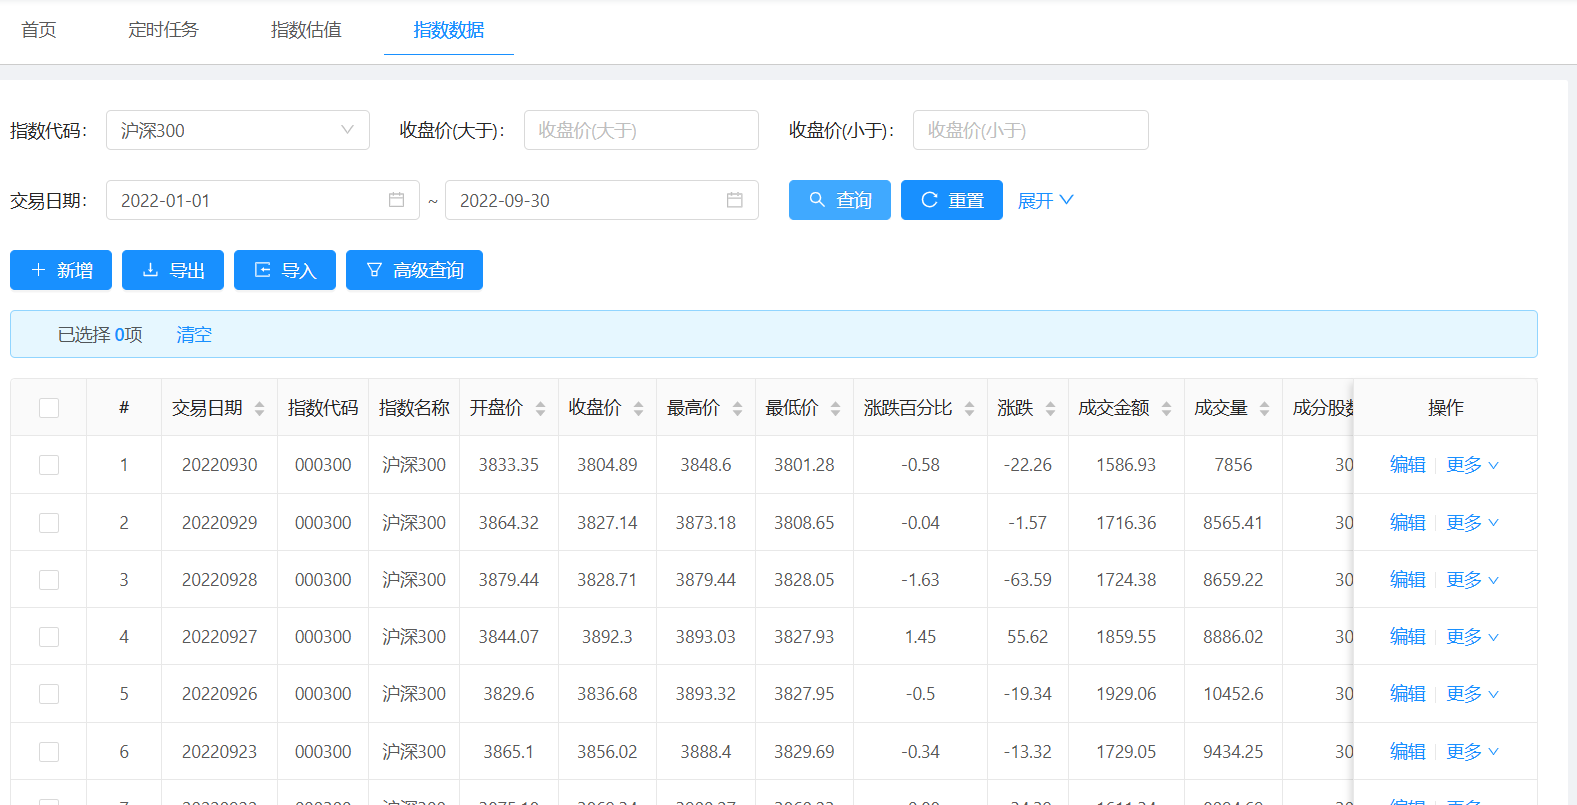The width and height of the screenshot is (1577, 805).
Task: Click the 收盘价(大于) input field
Action: tap(640, 130)
